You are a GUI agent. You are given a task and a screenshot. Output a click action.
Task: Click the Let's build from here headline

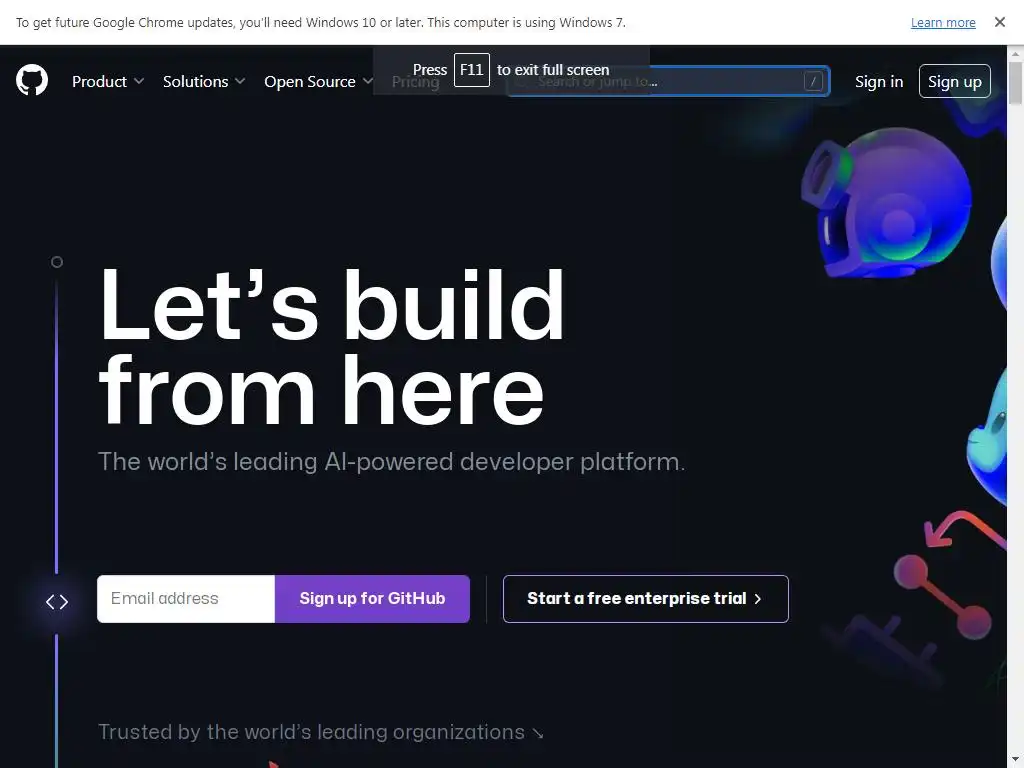pos(331,346)
